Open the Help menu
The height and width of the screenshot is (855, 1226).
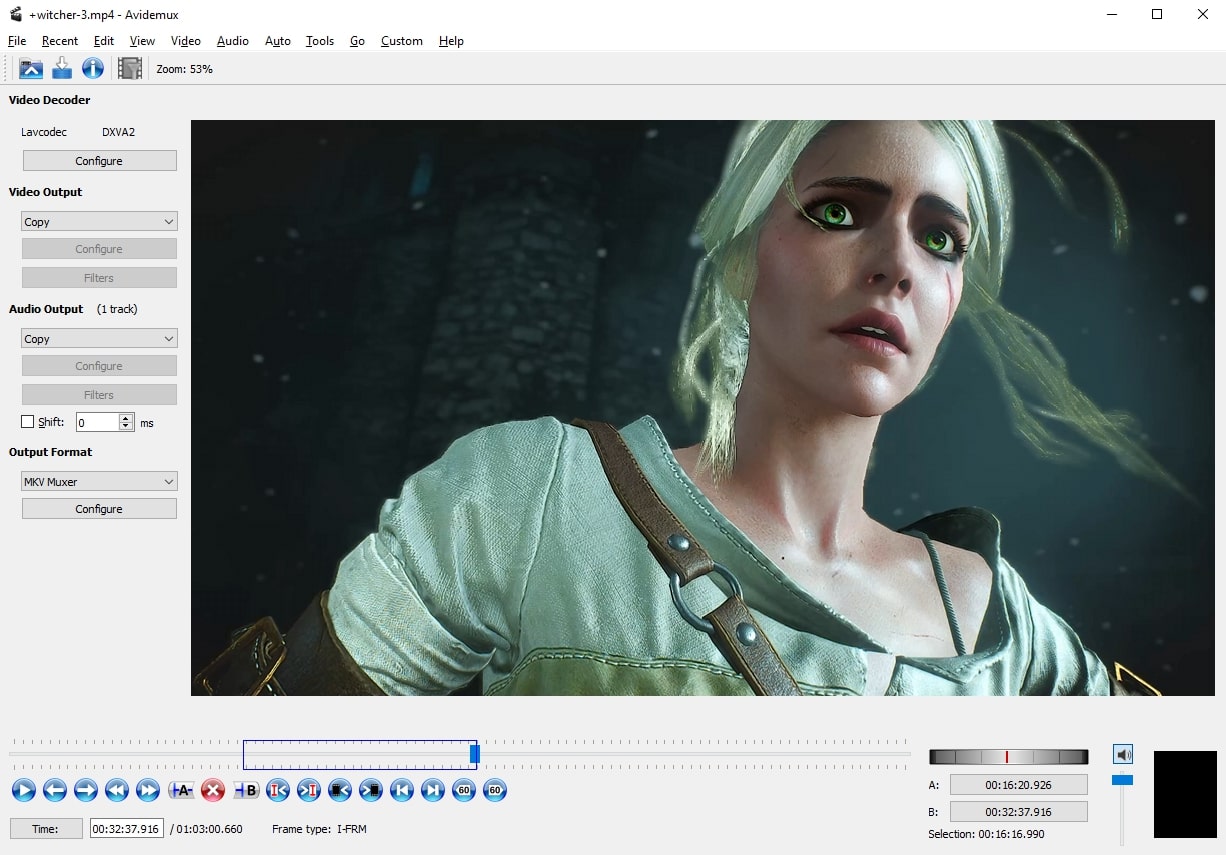[451, 41]
